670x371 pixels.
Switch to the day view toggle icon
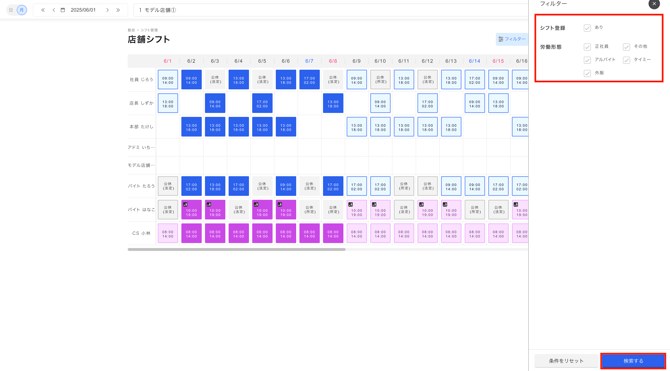click(11, 10)
